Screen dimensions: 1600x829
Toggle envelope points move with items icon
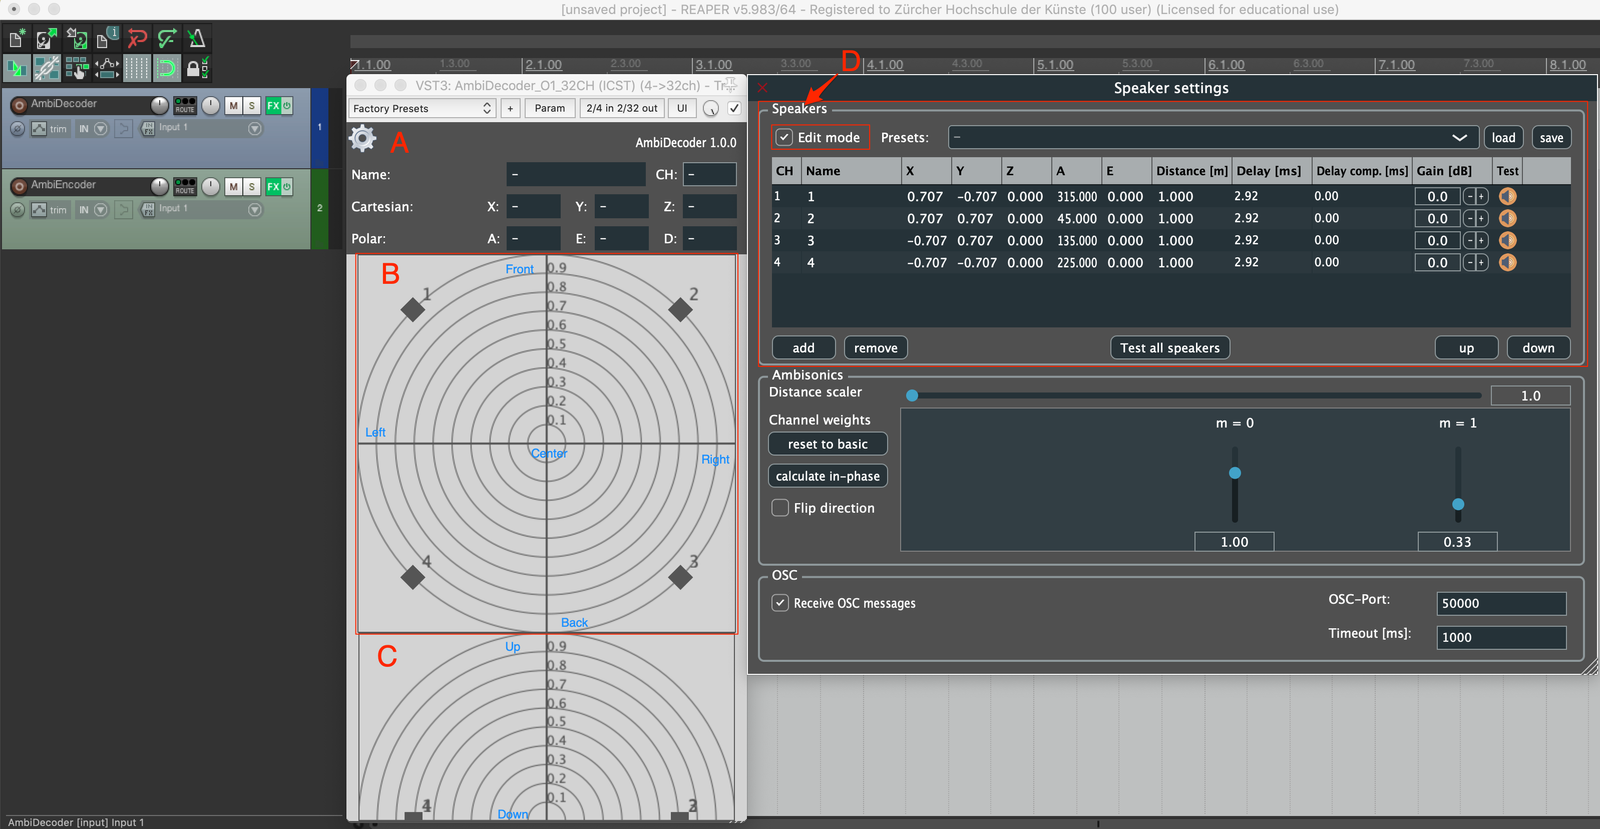(107, 68)
